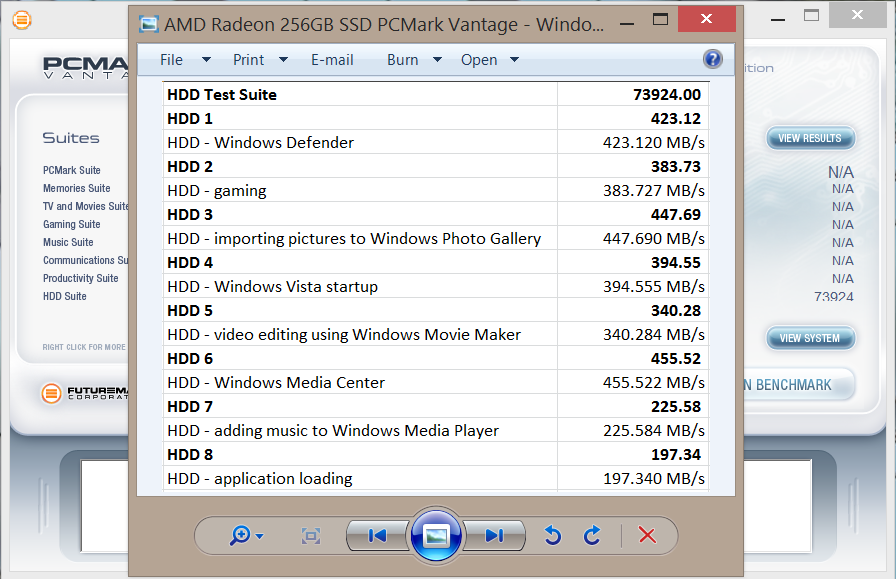Open the magnifier zoom control
The height and width of the screenshot is (579, 896).
tap(245, 536)
